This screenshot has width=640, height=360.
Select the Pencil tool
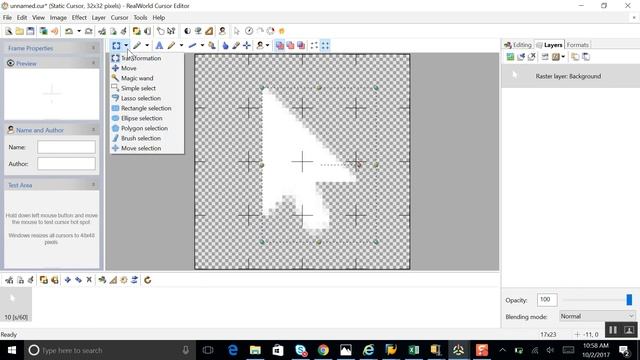[x=171, y=45]
